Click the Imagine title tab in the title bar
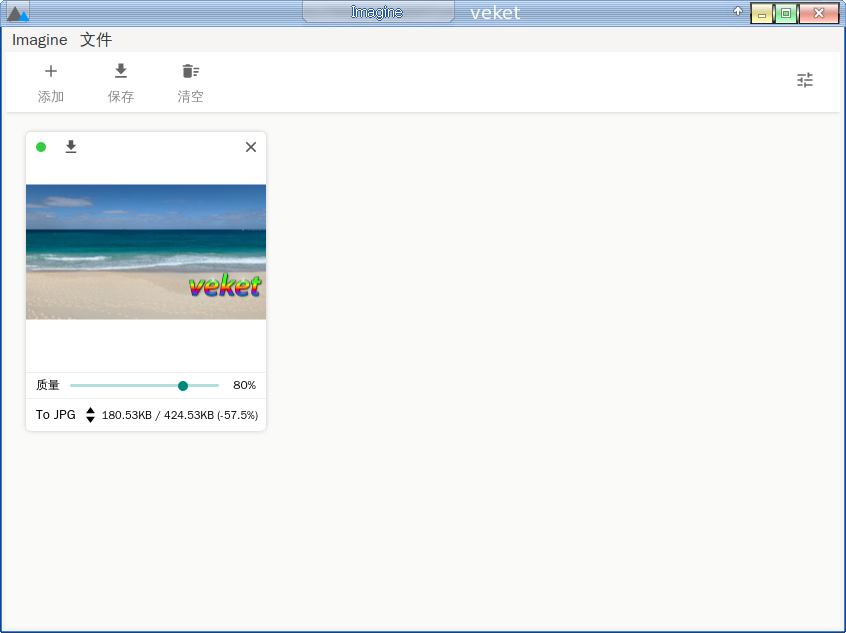Viewport: 846px width, 633px height. (377, 12)
